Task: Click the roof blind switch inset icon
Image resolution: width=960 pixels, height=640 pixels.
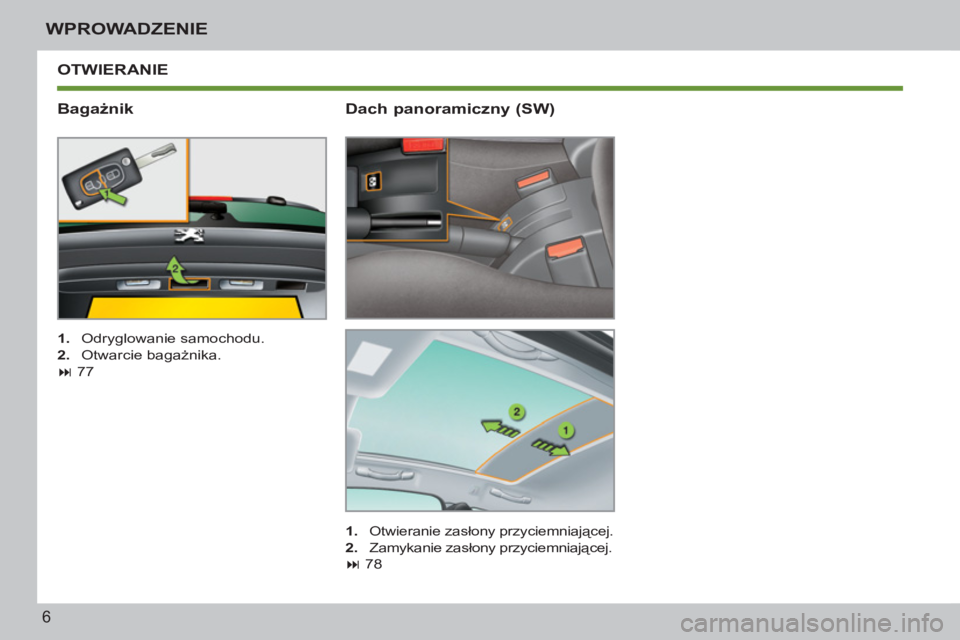Action: point(373,180)
